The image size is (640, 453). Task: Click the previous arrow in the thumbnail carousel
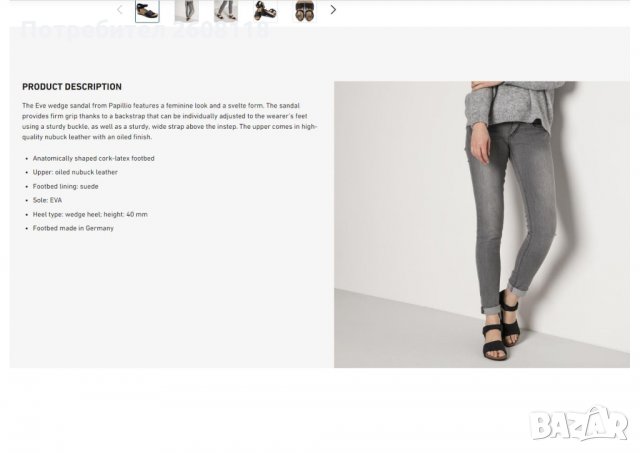click(120, 10)
